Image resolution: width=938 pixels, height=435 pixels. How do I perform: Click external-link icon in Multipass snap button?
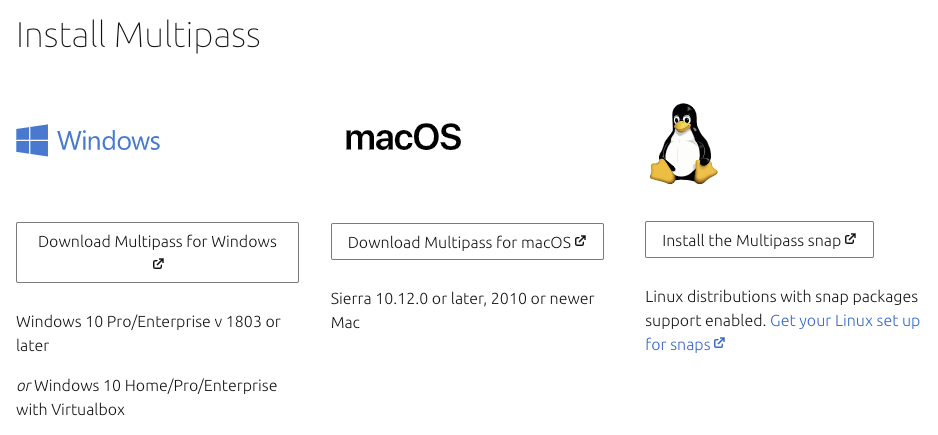[850, 239]
